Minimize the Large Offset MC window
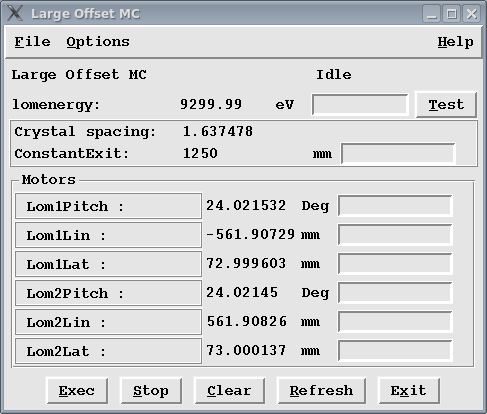This screenshot has width=487, height=414. pos(432,14)
